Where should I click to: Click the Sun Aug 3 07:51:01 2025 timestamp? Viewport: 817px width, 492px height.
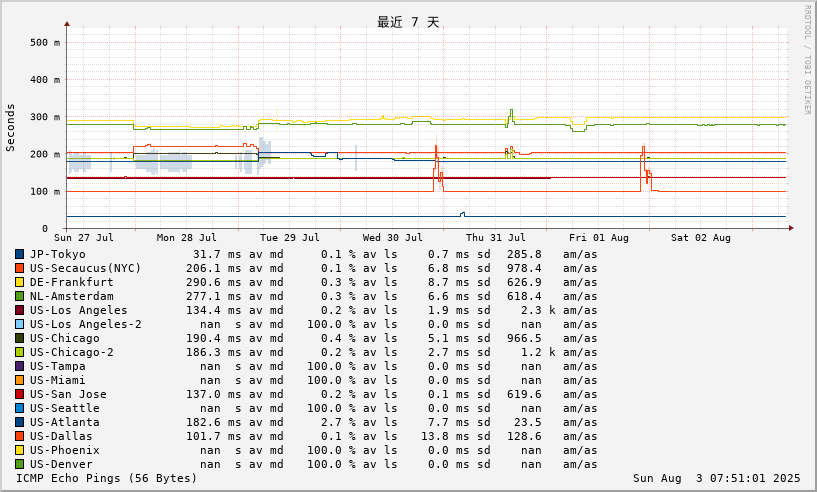(x=716, y=478)
